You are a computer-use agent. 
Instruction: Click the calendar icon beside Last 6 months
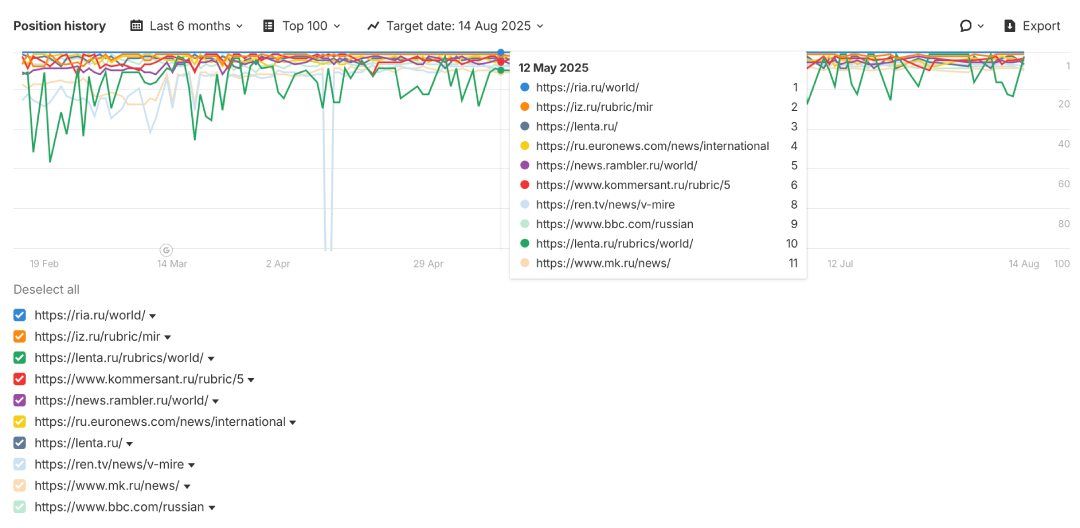(x=137, y=26)
